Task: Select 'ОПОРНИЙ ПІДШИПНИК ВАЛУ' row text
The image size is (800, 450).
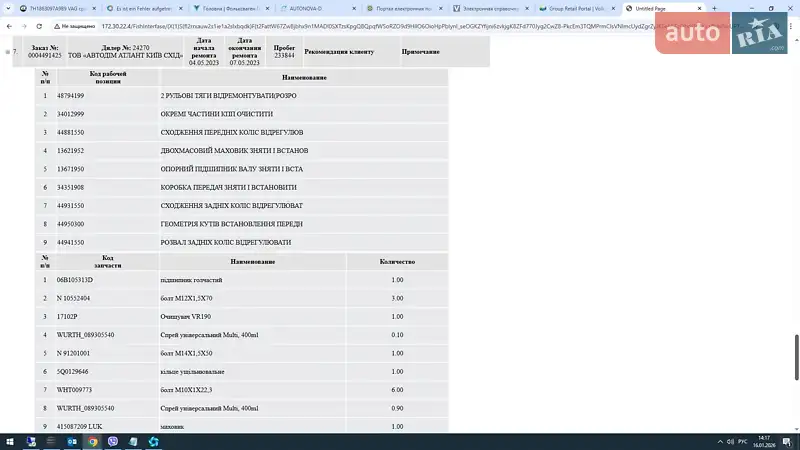Action: click(x=232, y=169)
